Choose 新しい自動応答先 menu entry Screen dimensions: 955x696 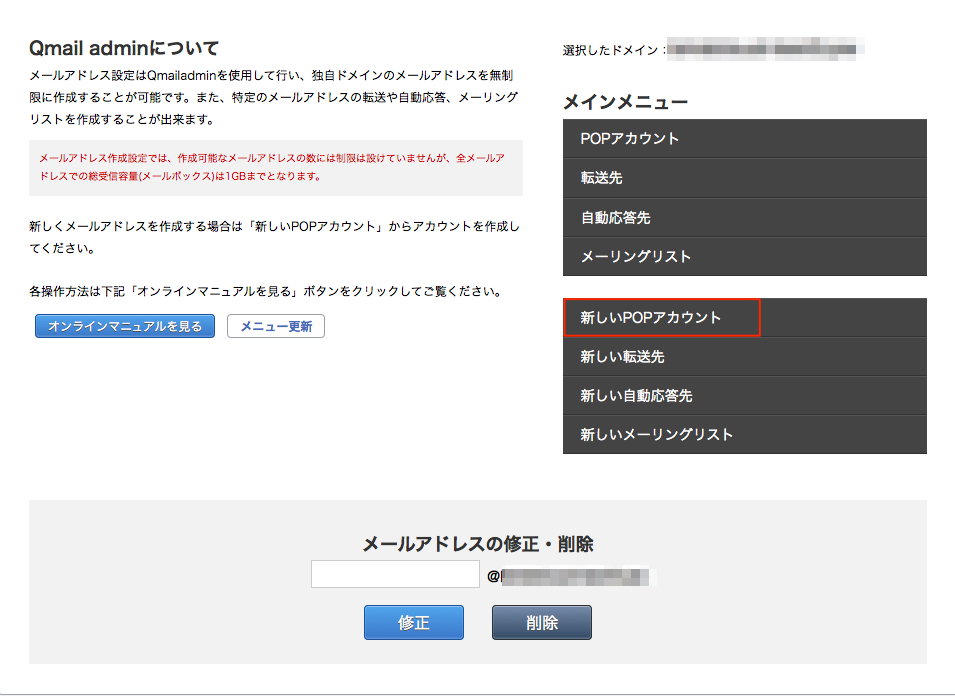[744, 396]
